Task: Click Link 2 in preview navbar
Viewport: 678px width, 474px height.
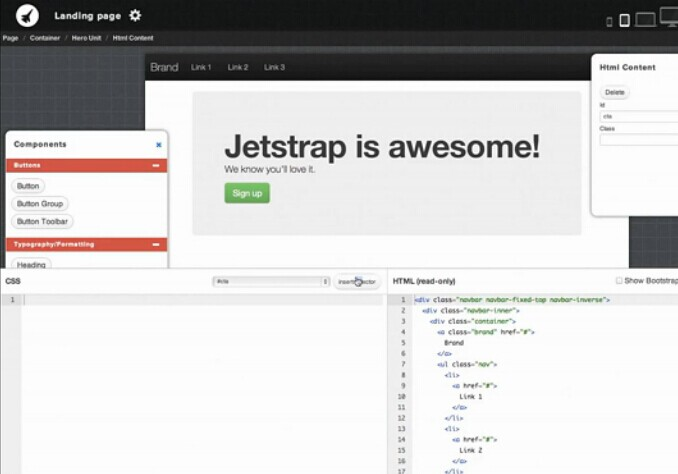Action: pyautogui.click(x=238, y=67)
